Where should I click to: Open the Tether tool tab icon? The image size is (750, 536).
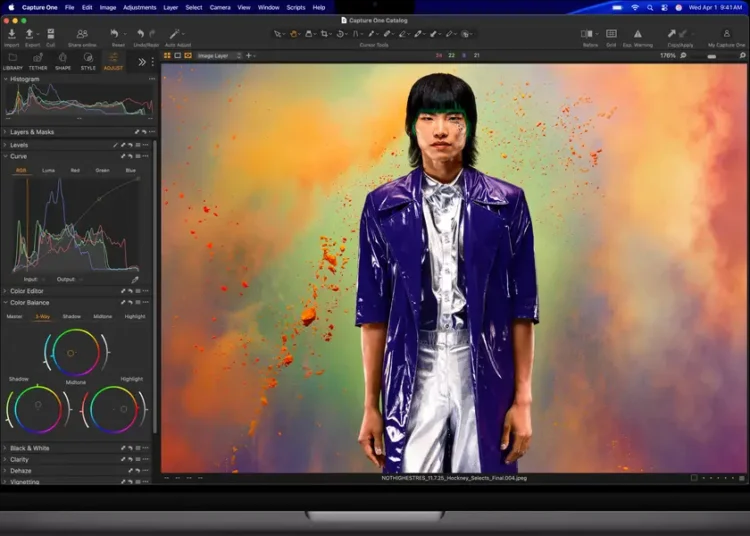[x=38, y=59]
